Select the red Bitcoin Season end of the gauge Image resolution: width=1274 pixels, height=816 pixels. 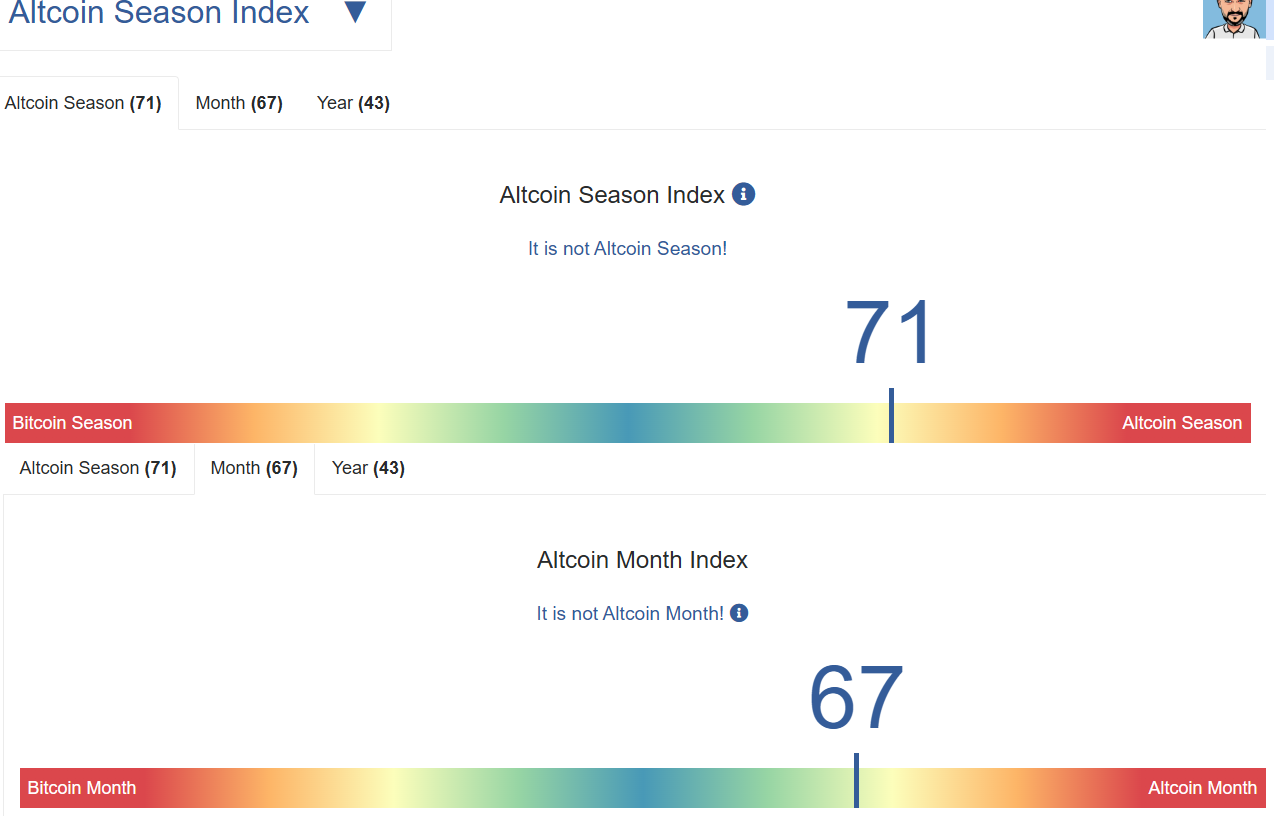72,423
